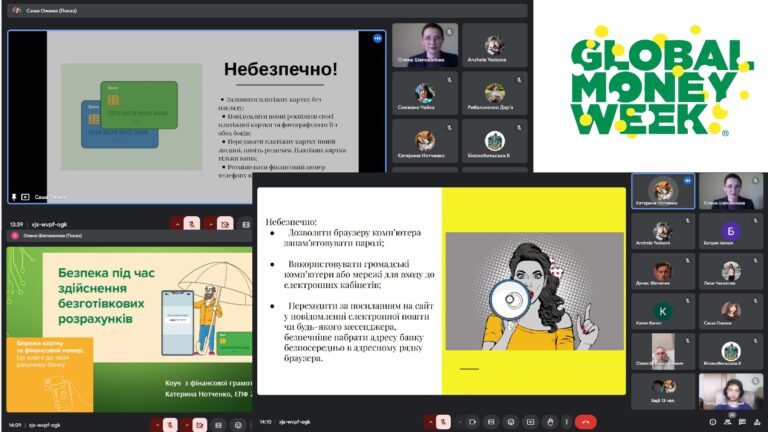The height and width of the screenshot is (432, 768).
Task: Open emoji reactions in 14:10 Meet window
Action: (x=511, y=422)
